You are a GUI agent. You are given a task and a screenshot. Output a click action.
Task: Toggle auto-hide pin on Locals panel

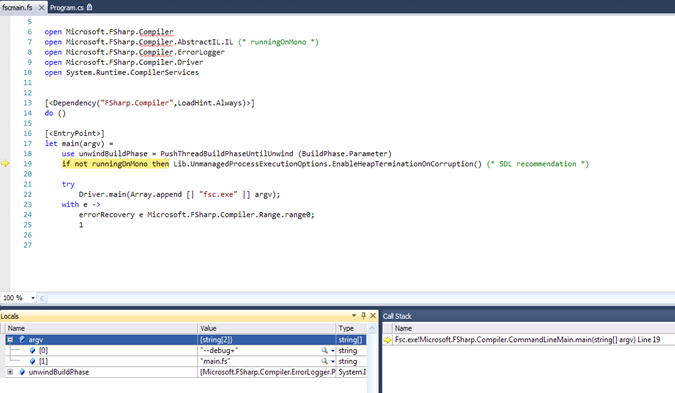point(363,316)
